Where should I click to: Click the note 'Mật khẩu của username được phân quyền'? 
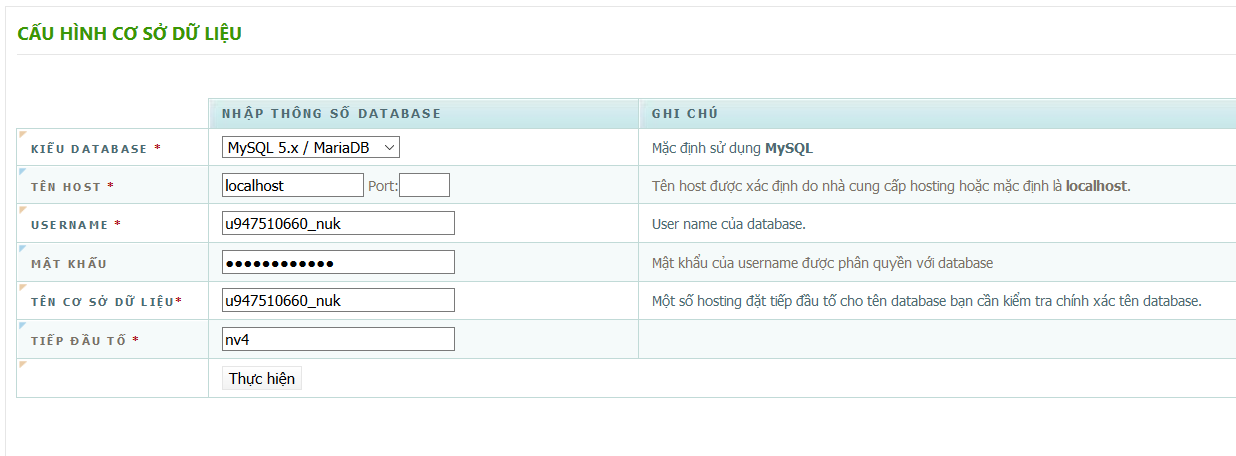point(822,263)
